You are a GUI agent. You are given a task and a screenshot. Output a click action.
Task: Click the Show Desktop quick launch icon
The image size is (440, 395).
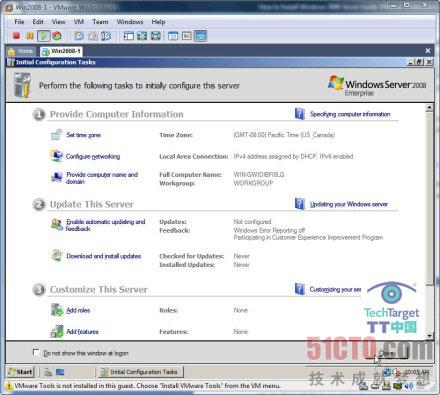pos(60,372)
